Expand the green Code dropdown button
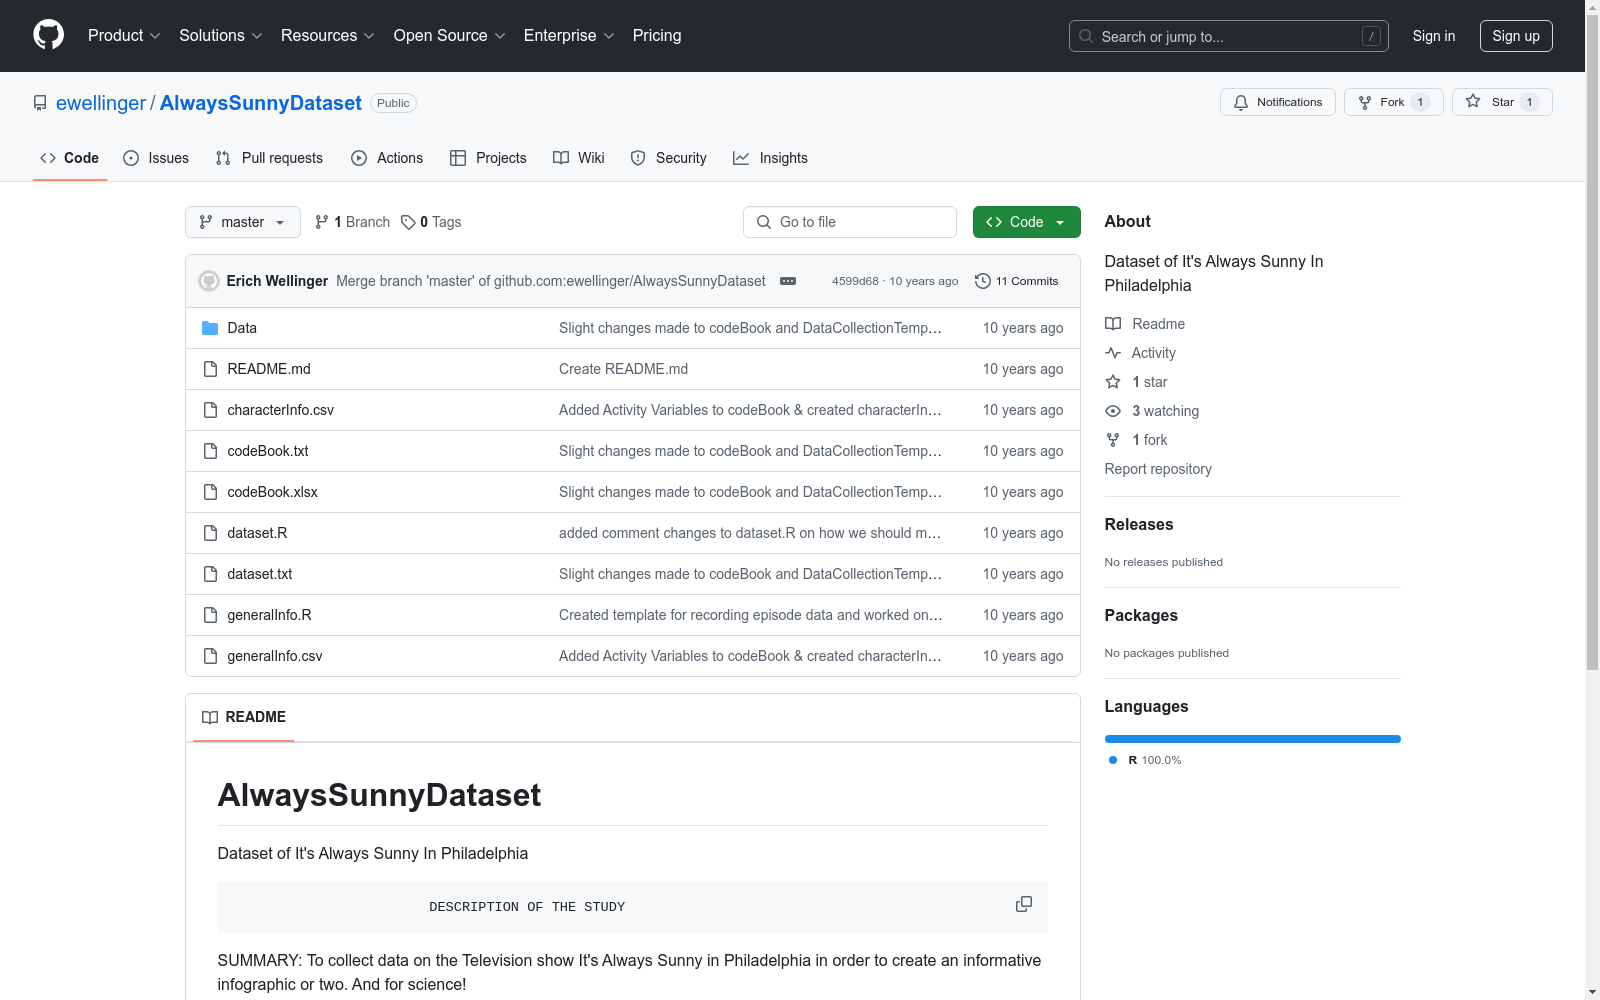1600x1000 pixels. pos(1026,222)
